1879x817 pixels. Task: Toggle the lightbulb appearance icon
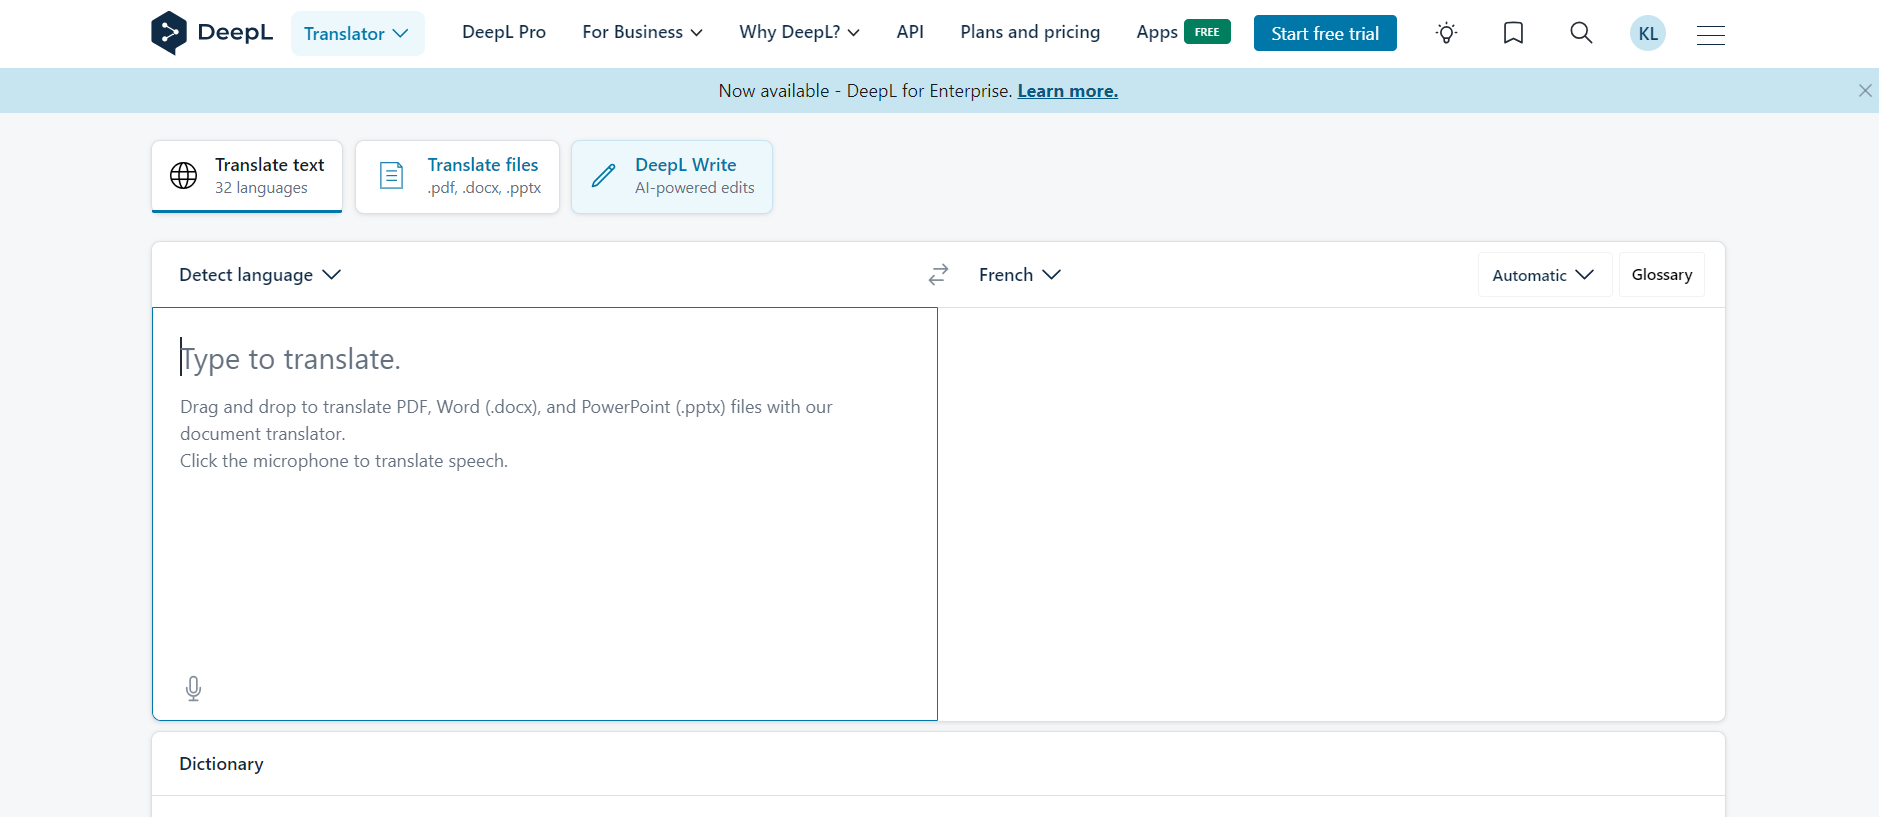[x=1446, y=33]
